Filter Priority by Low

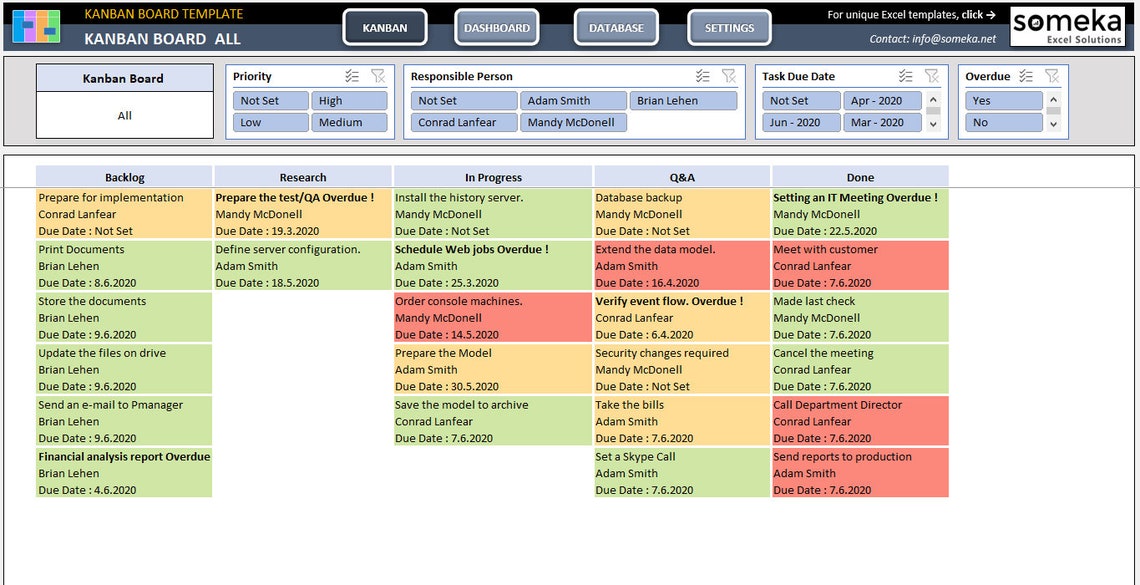[x=271, y=123]
